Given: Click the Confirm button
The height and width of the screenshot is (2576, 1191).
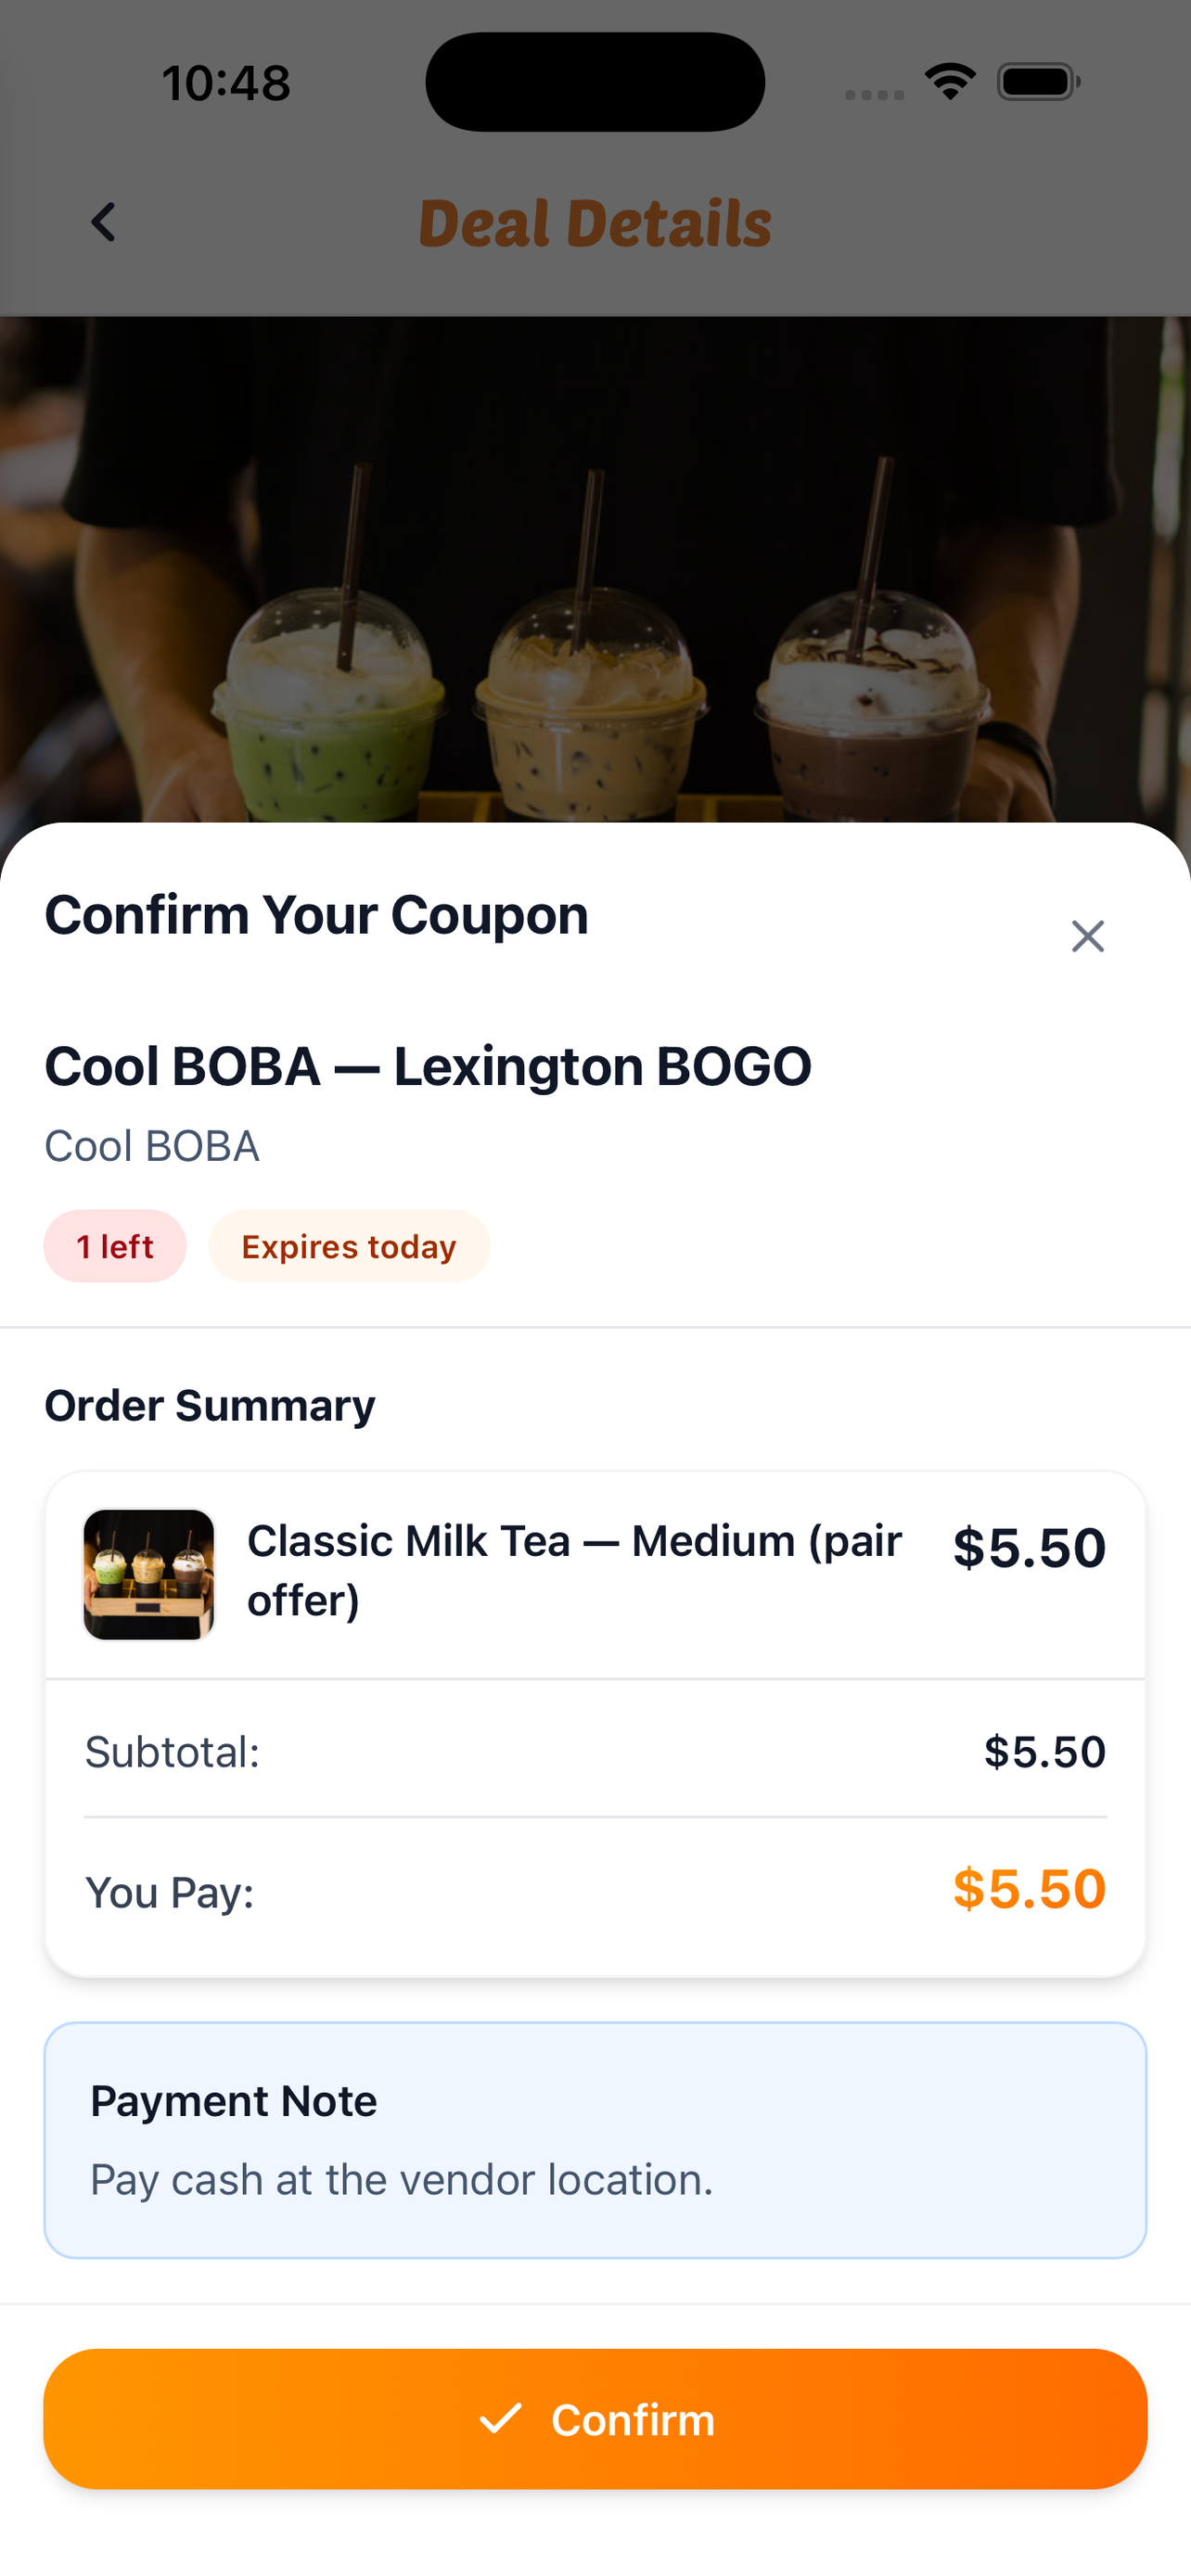Looking at the screenshot, I should (595, 2418).
